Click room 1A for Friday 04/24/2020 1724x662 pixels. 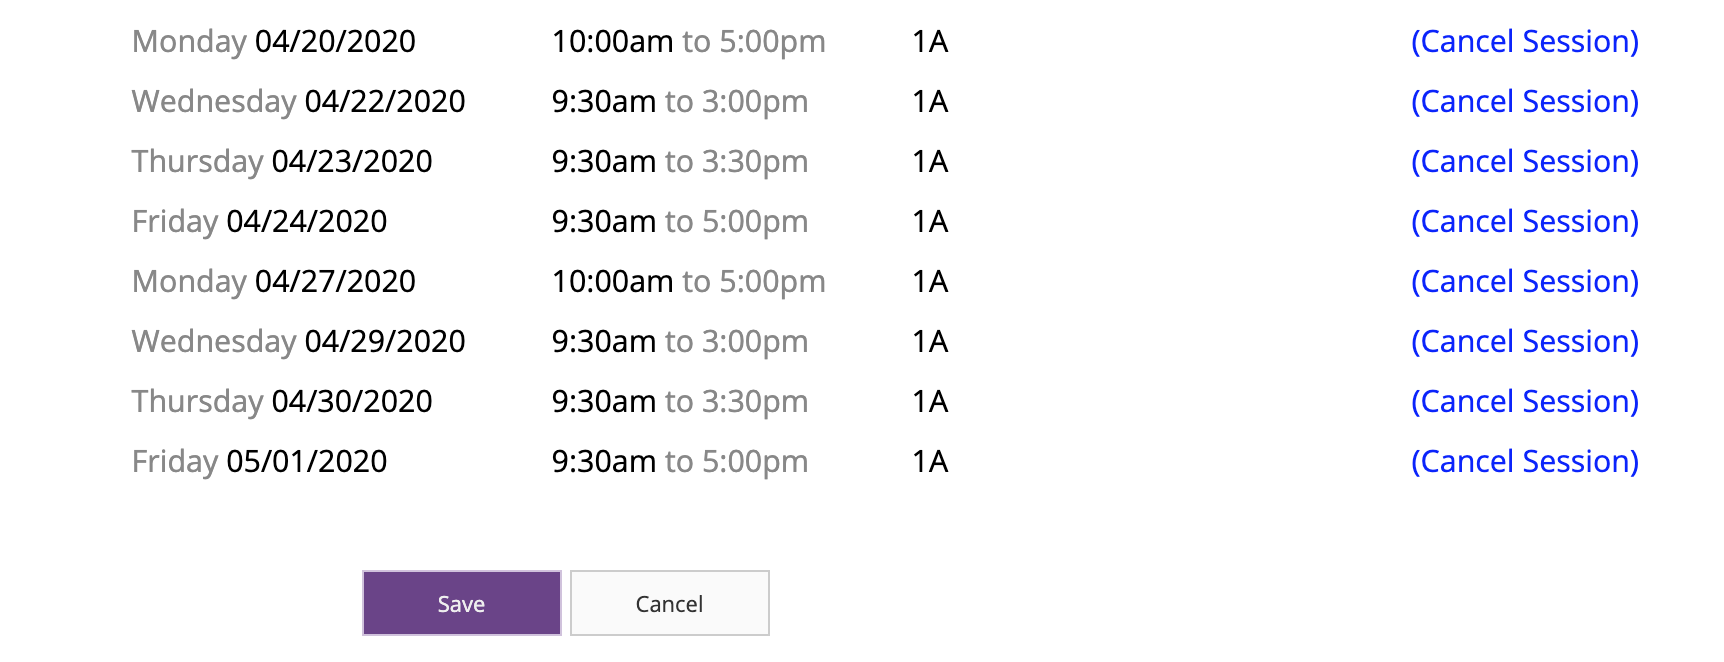coord(930,222)
